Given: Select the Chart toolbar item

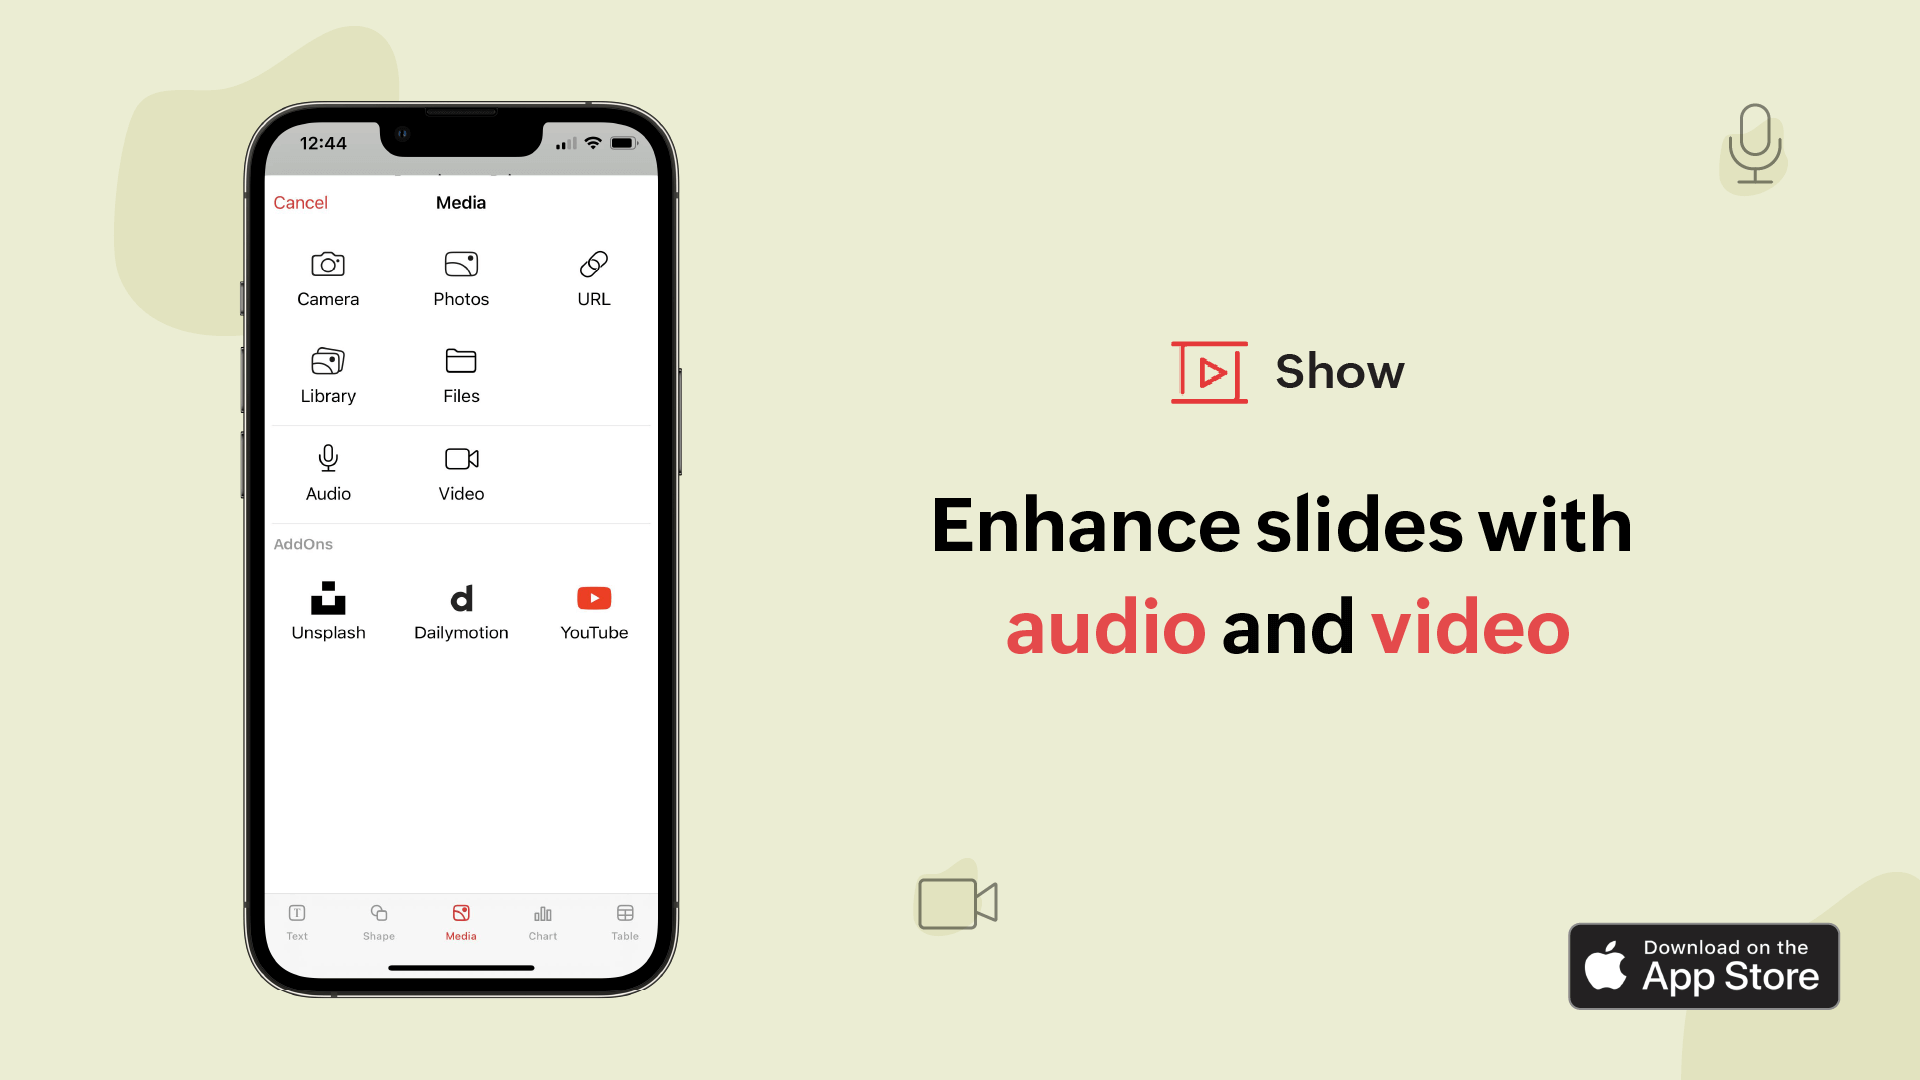Looking at the screenshot, I should (x=542, y=920).
